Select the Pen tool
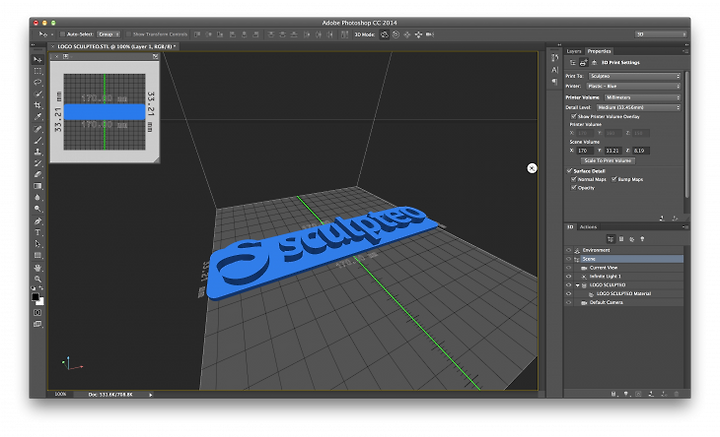Screen dimensions: 720x437 (38, 221)
